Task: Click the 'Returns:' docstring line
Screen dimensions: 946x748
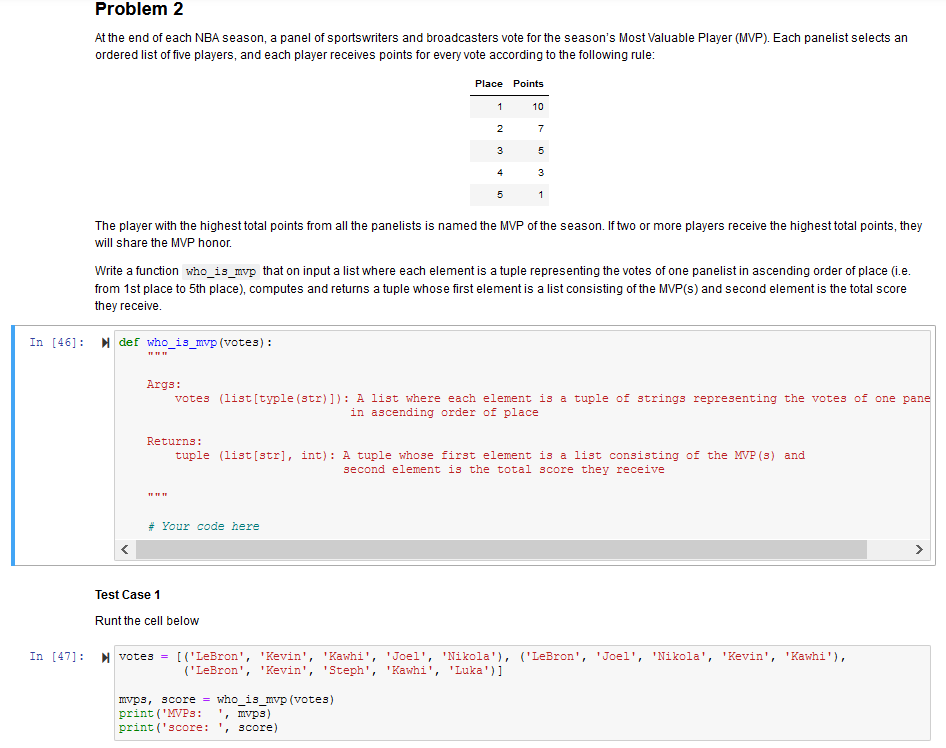Action: coord(174,441)
